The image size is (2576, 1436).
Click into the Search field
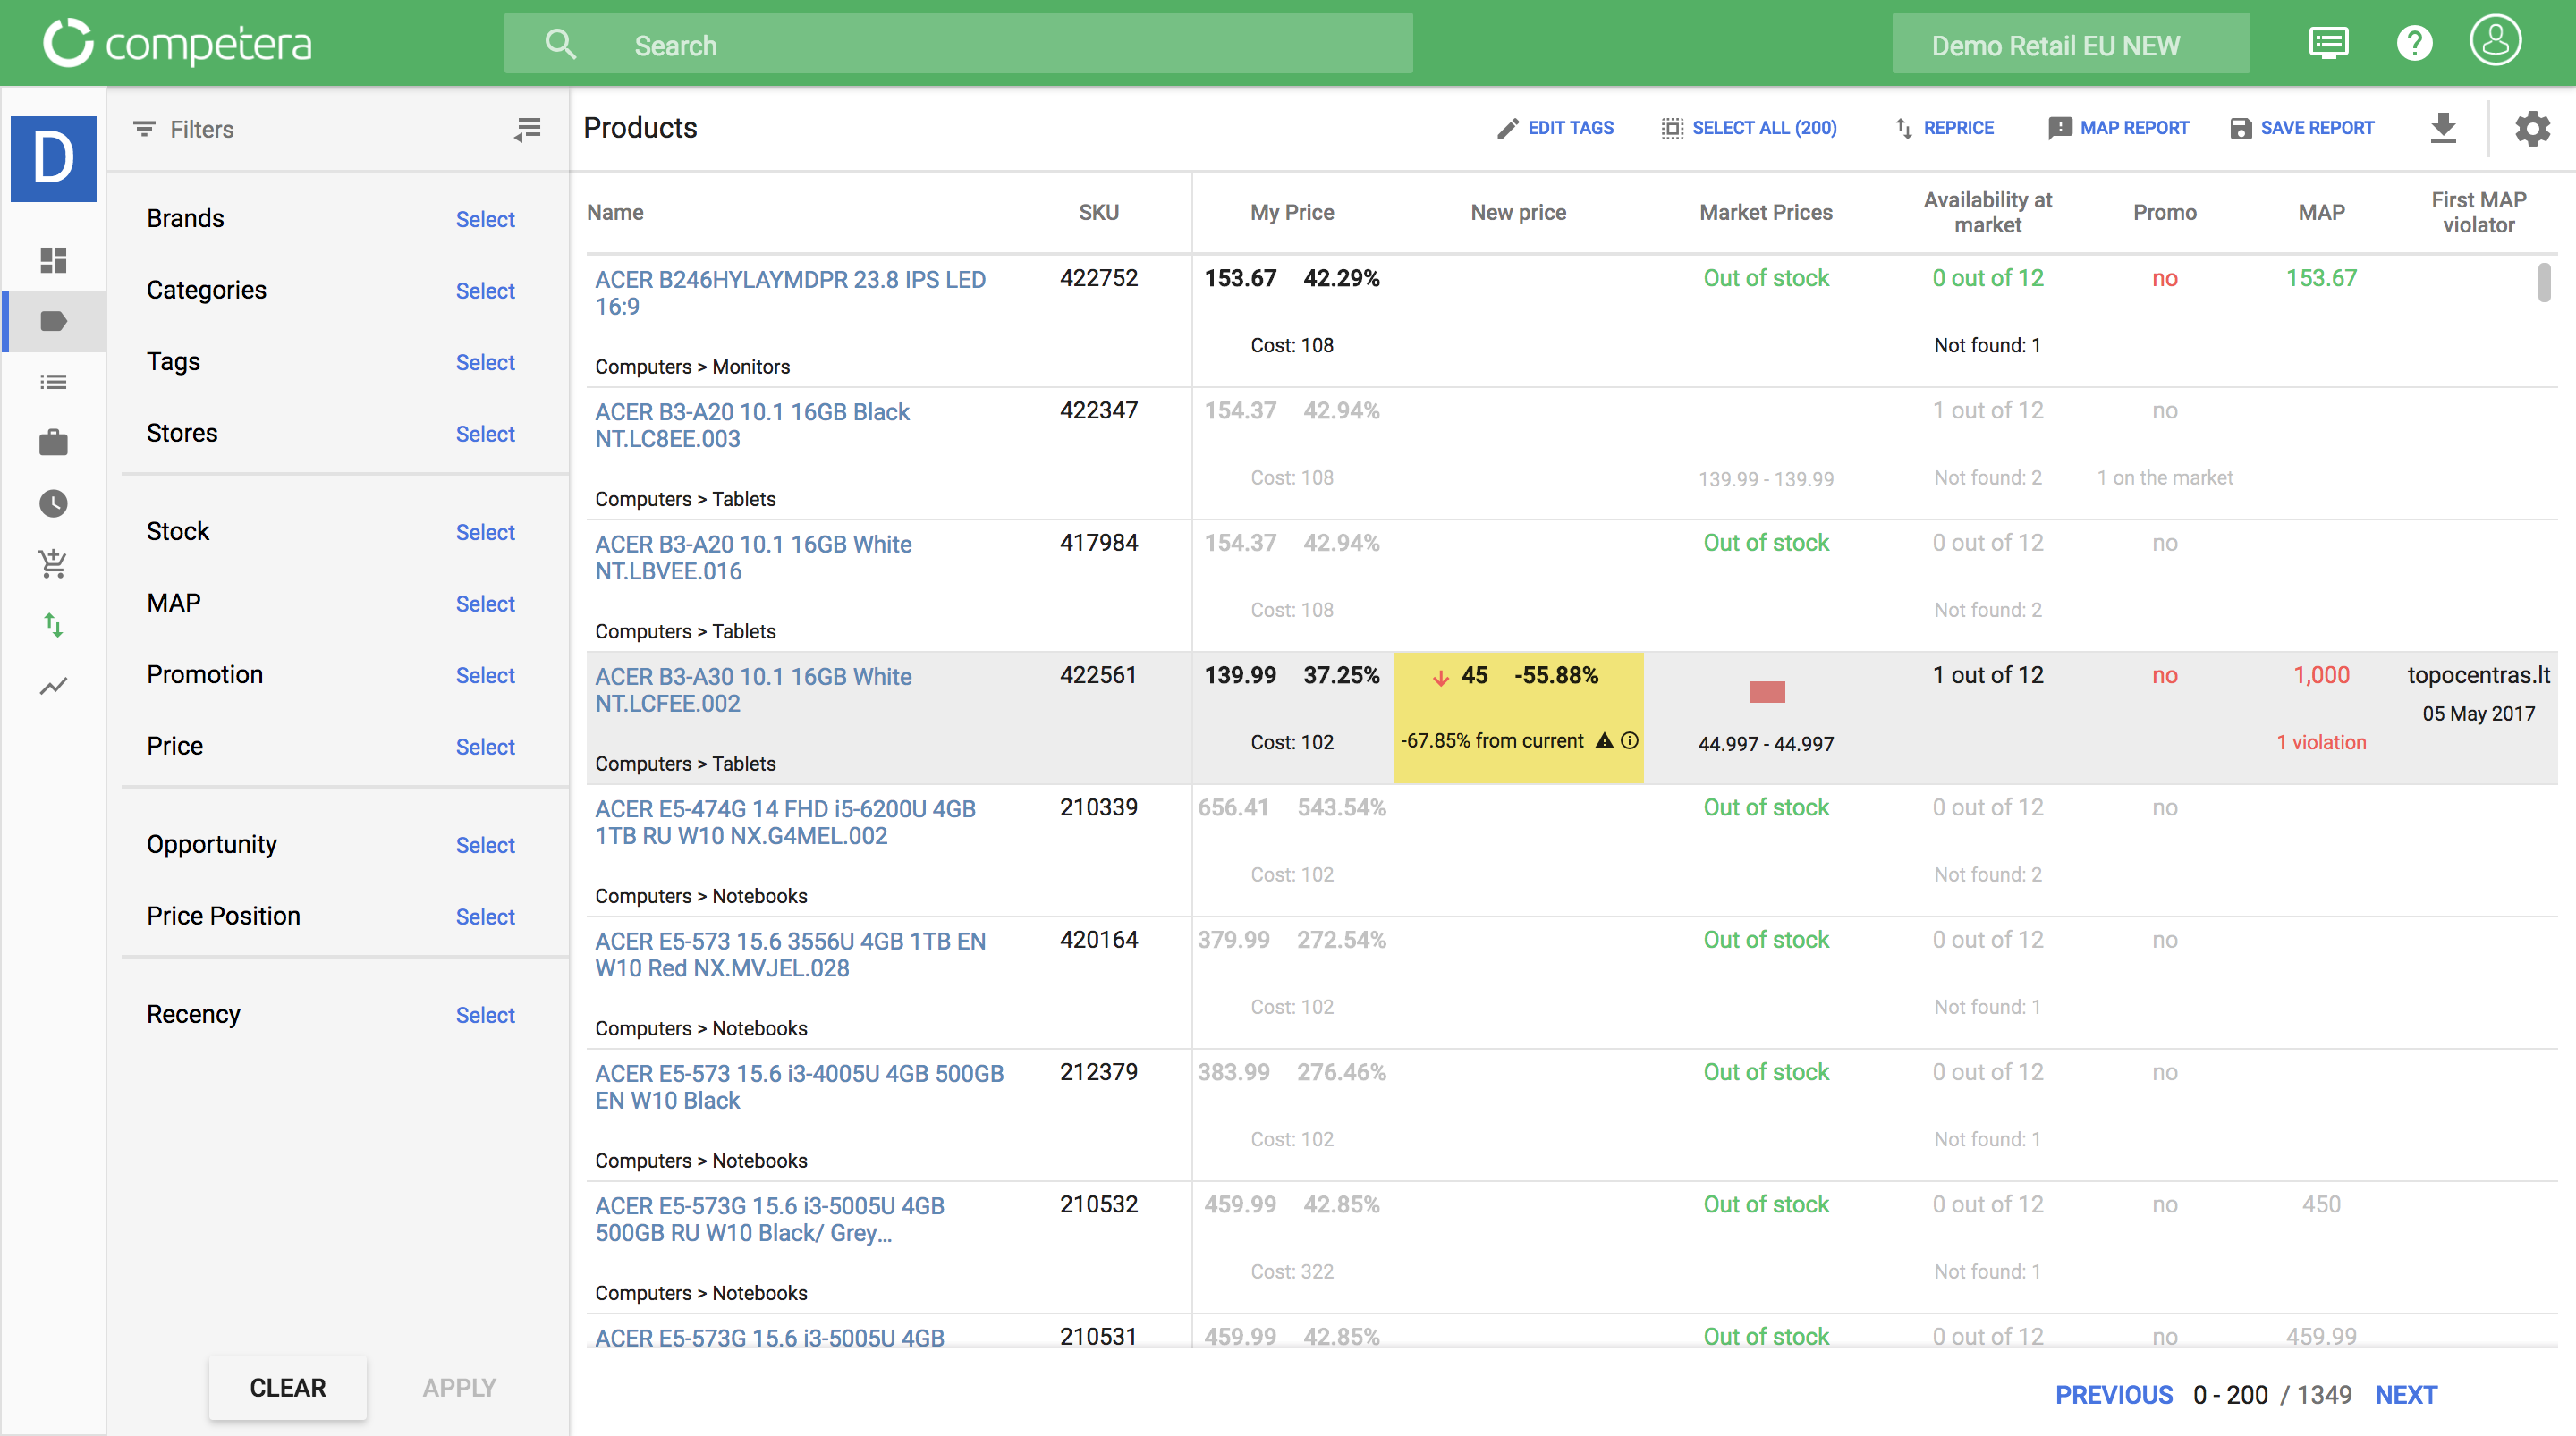point(958,44)
